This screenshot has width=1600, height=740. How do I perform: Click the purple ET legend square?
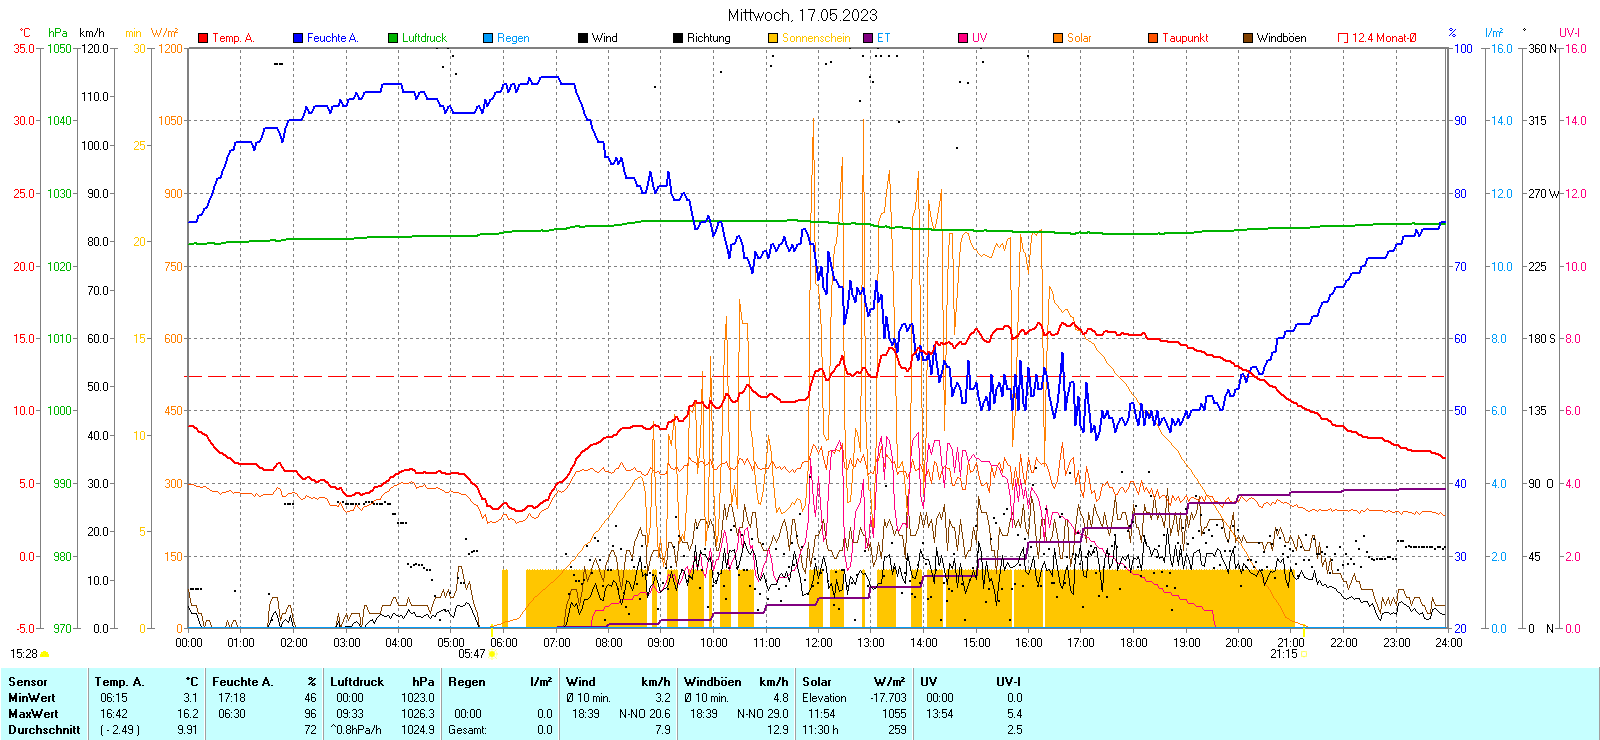pos(868,38)
